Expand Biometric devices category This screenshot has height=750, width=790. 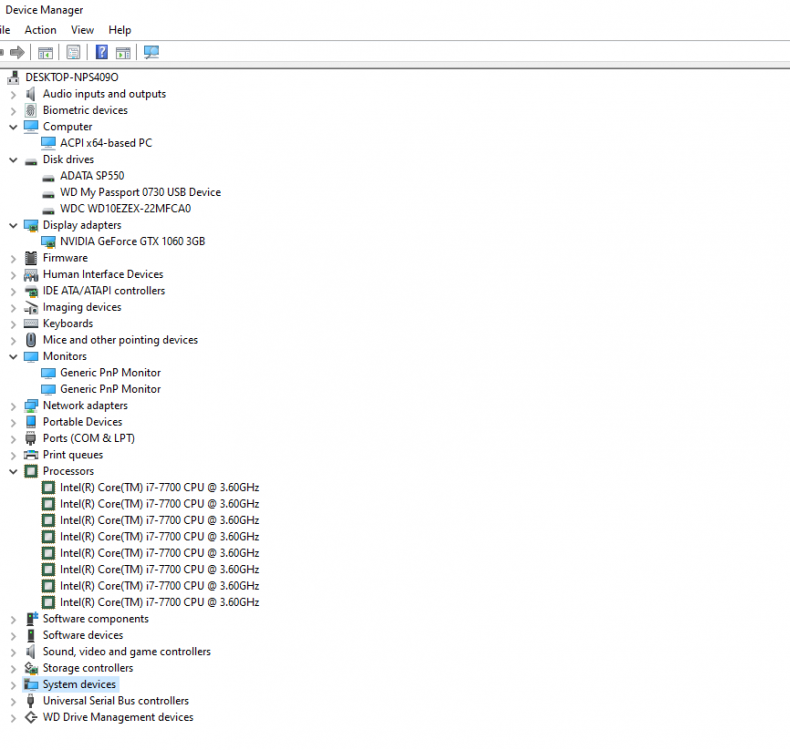click(14, 111)
